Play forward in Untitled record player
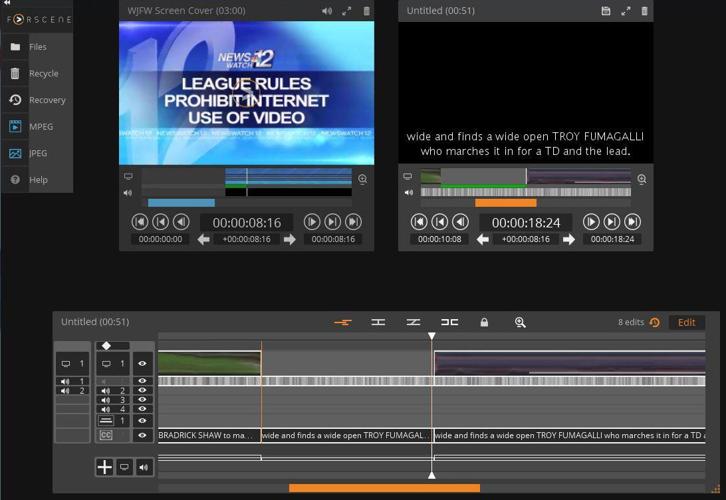This screenshot has width=726, height=500. tap(591, 222)
